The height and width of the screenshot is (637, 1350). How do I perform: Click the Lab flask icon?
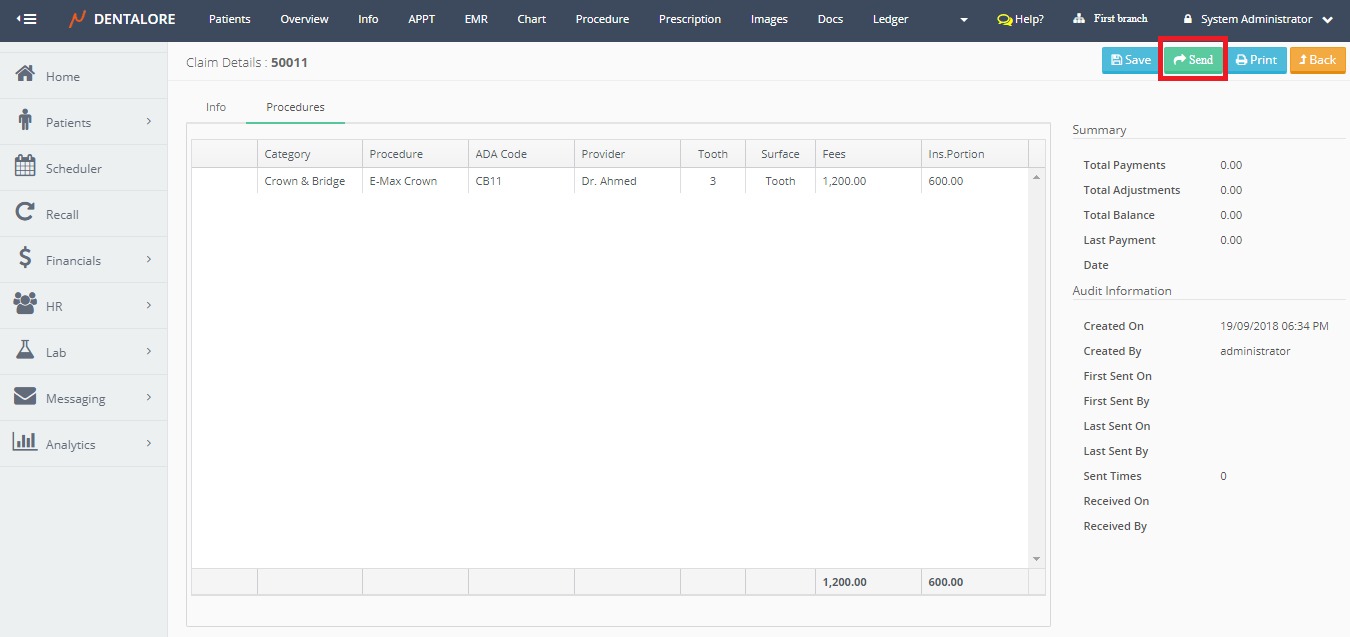(x=26, y=351)
